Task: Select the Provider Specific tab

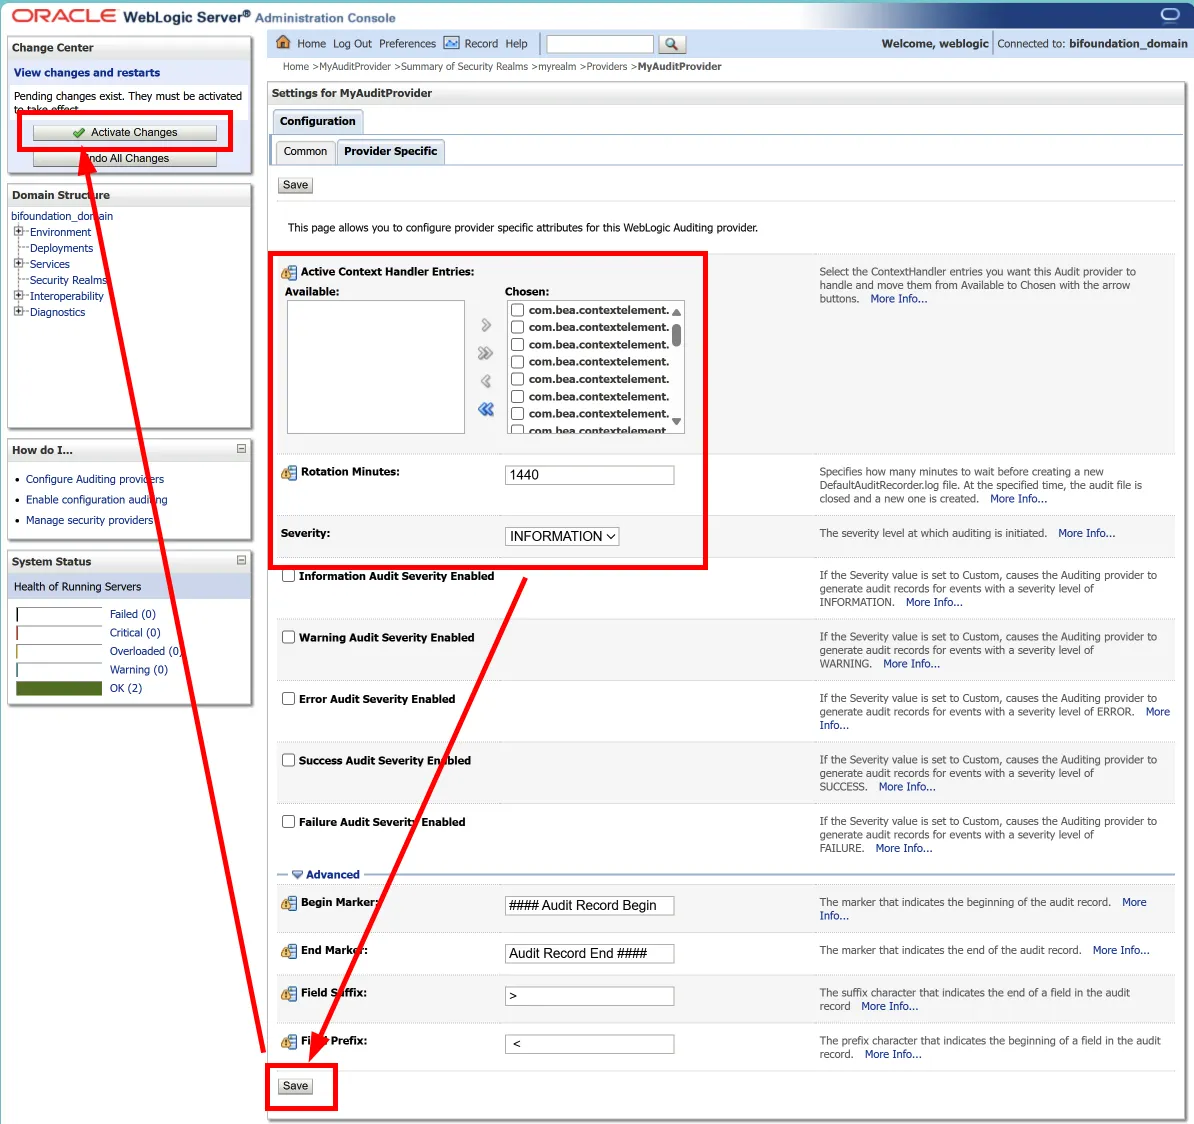Action: (x=391, y=152)
